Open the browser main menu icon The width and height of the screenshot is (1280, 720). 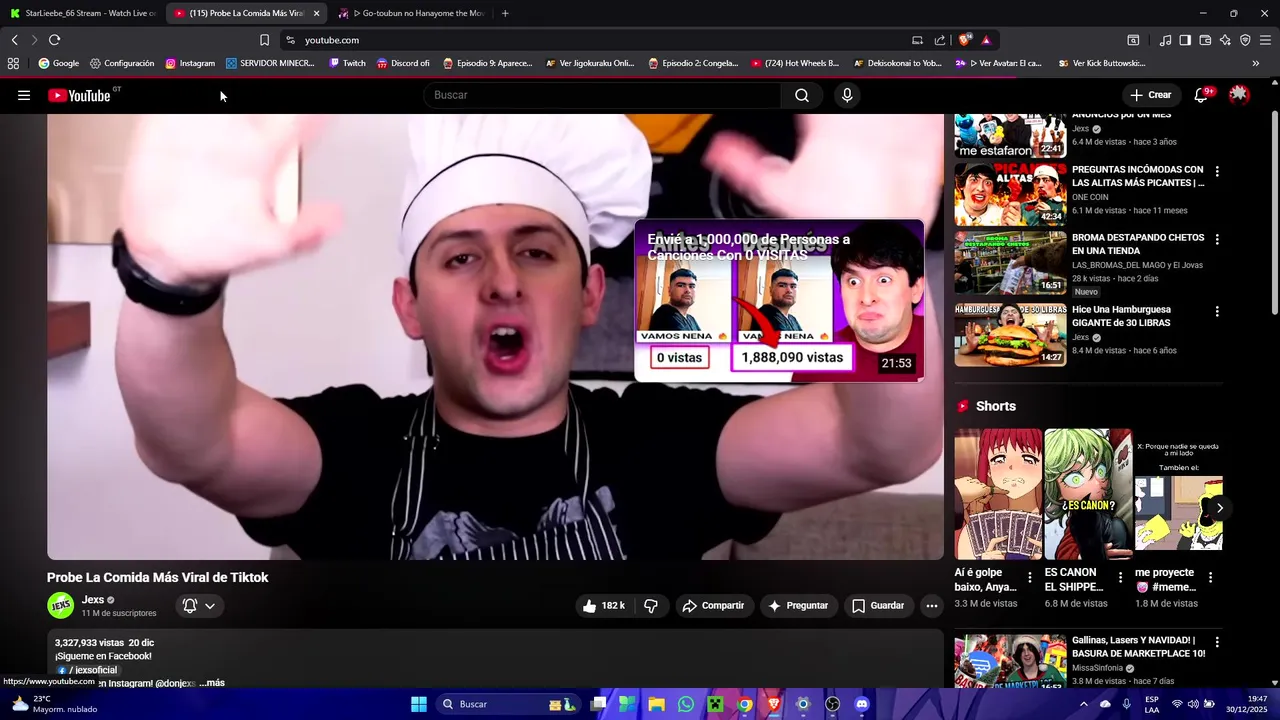pos(1265,40)
